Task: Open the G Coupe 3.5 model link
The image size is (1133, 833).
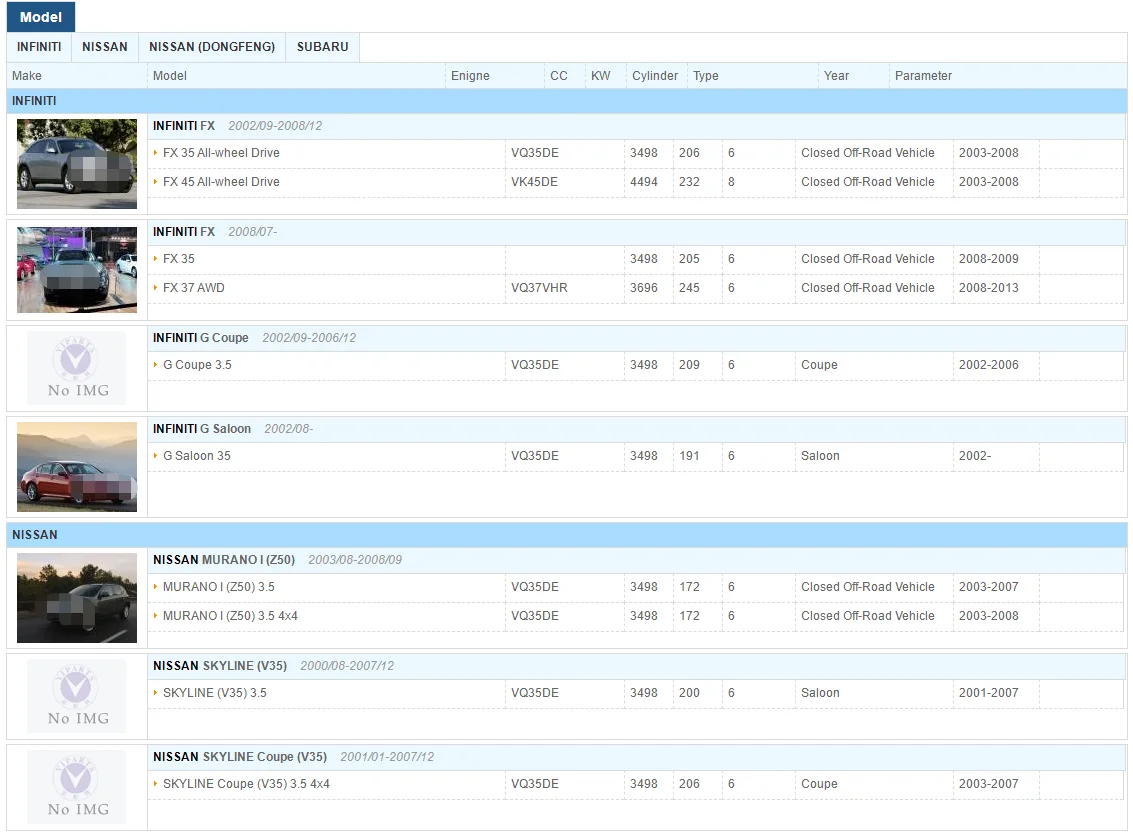Action: pos(197,365)
